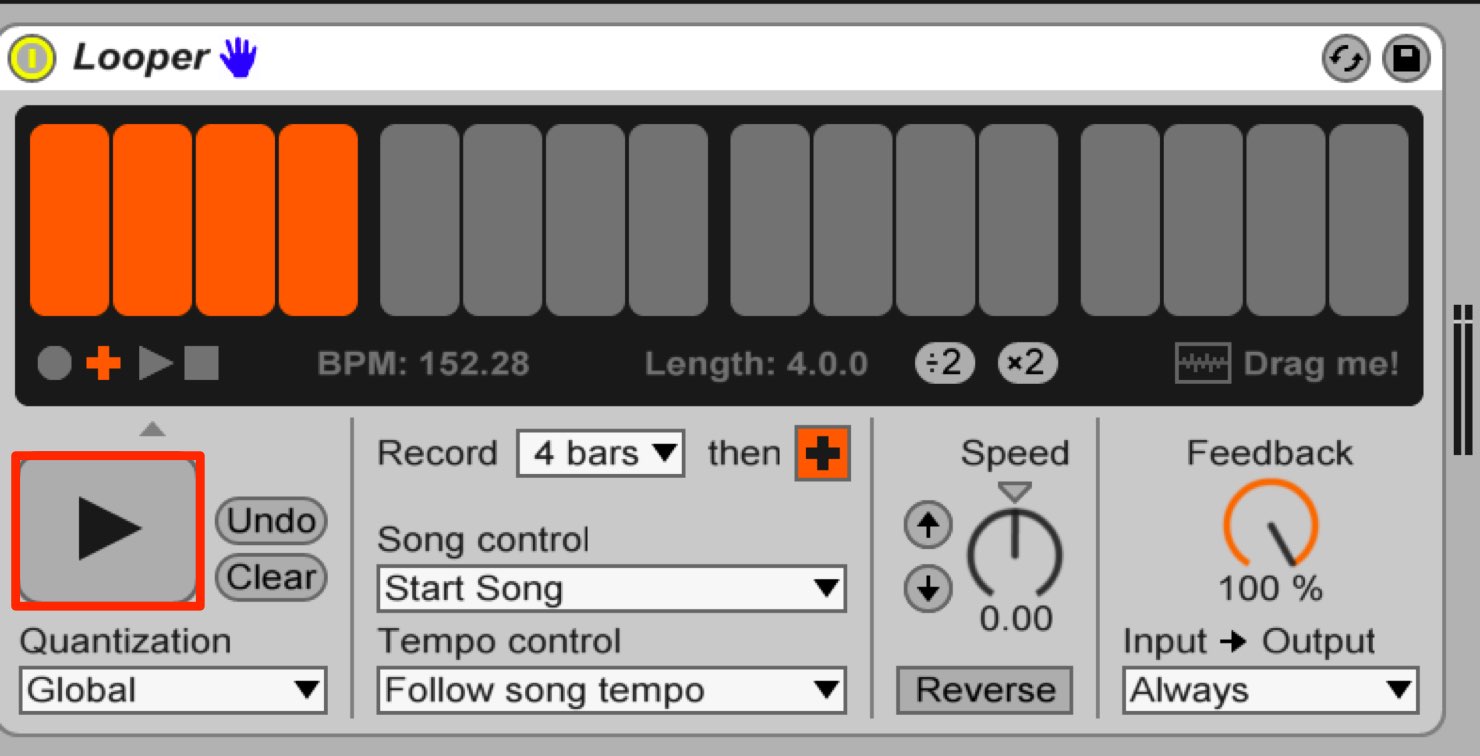Halve the loop length with ÷2
Screen dimensions: 1480x756
(945, 364)
